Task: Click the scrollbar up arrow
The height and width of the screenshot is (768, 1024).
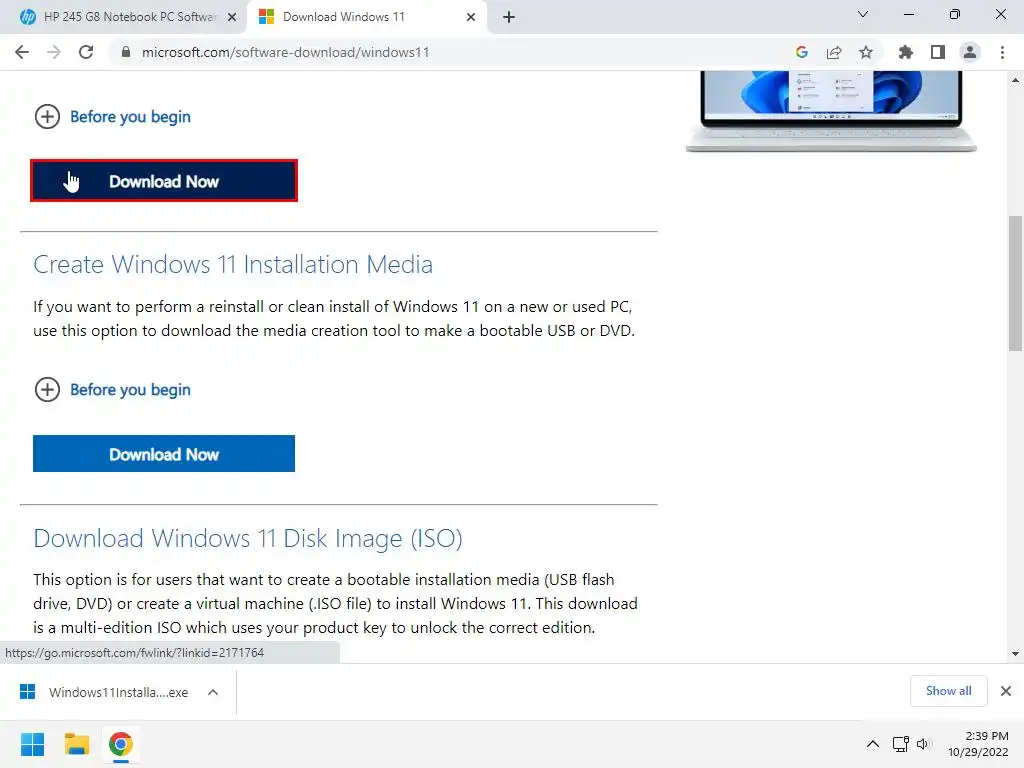Action: 1015,80
